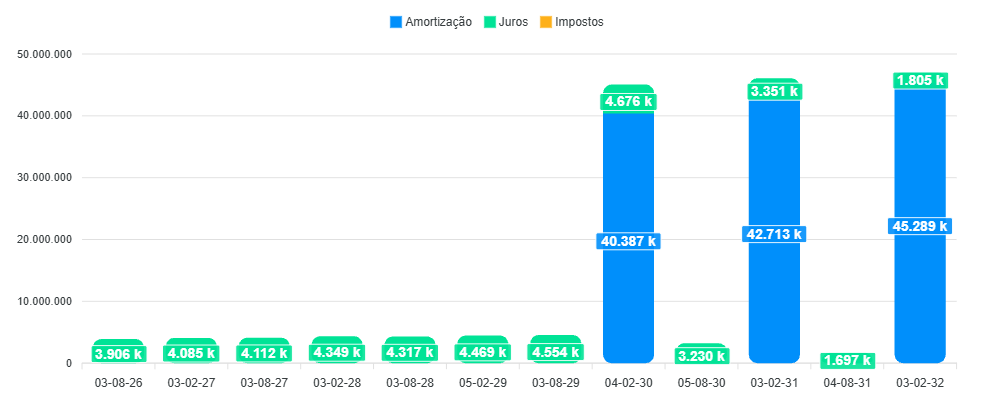This screenshot has height=400, width=992.
Task: Select the 42.713 k amortization bar label
Action: click(x=774, y=234)
